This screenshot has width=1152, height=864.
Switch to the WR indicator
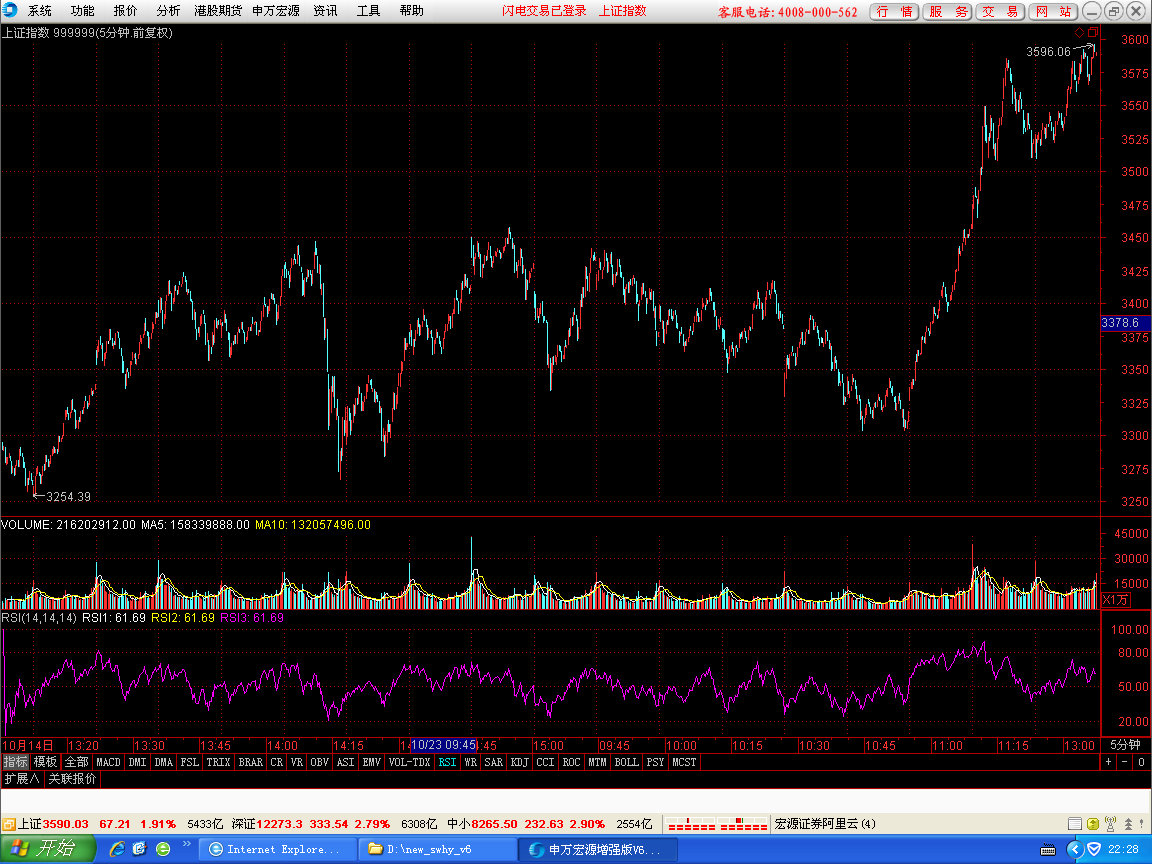471,762
